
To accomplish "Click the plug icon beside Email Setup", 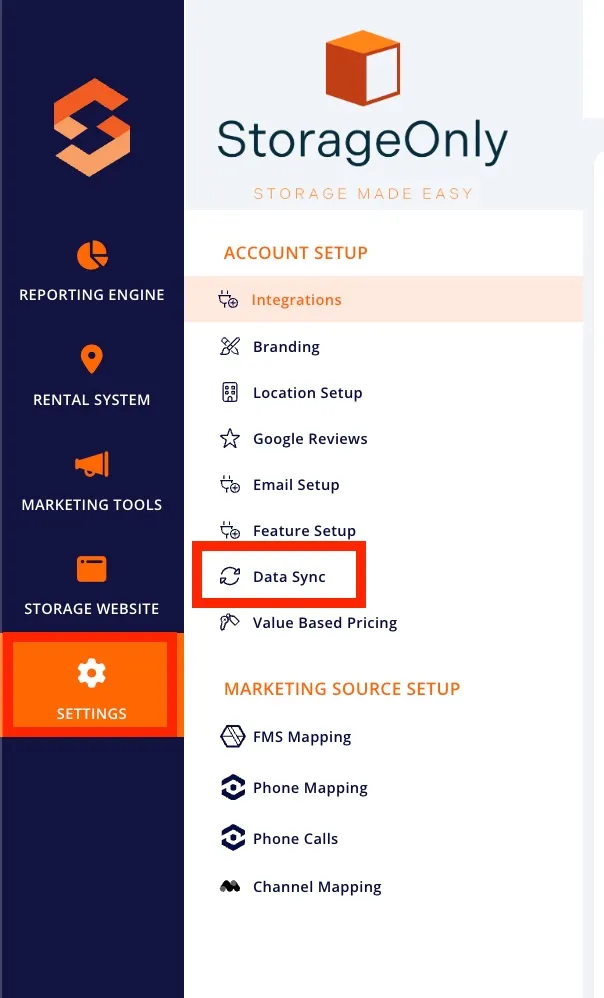I will click(230, 485).
